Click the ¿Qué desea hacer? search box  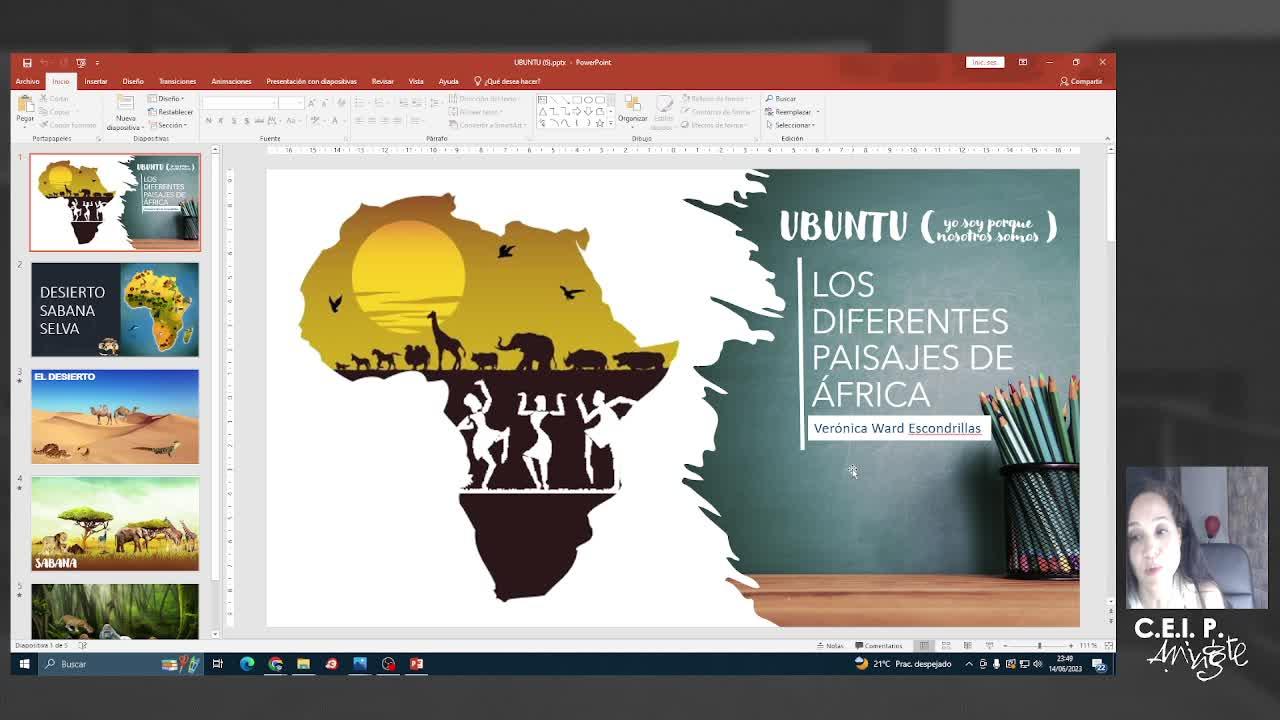507,81
